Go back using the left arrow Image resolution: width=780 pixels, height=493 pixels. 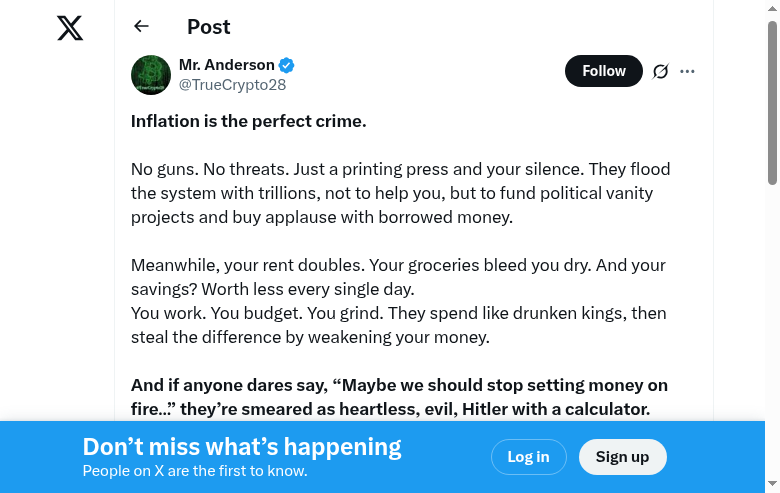pos(141,27)
